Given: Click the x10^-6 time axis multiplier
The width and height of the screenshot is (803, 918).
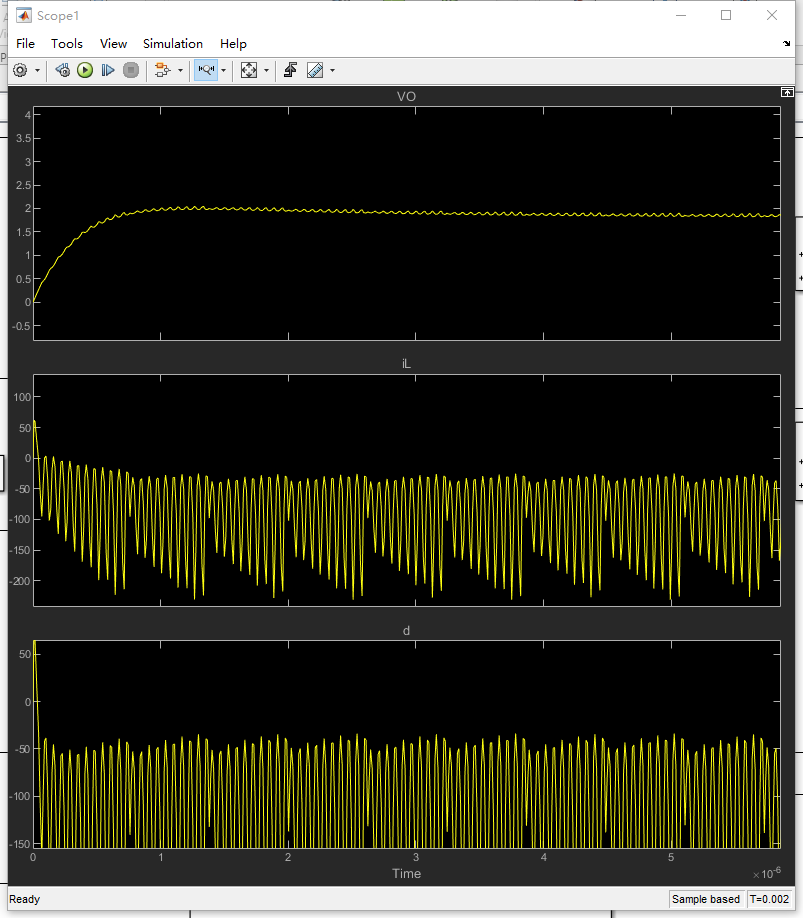Looking at the screenshot, I should pyautogui.click(x=767, y=873).
